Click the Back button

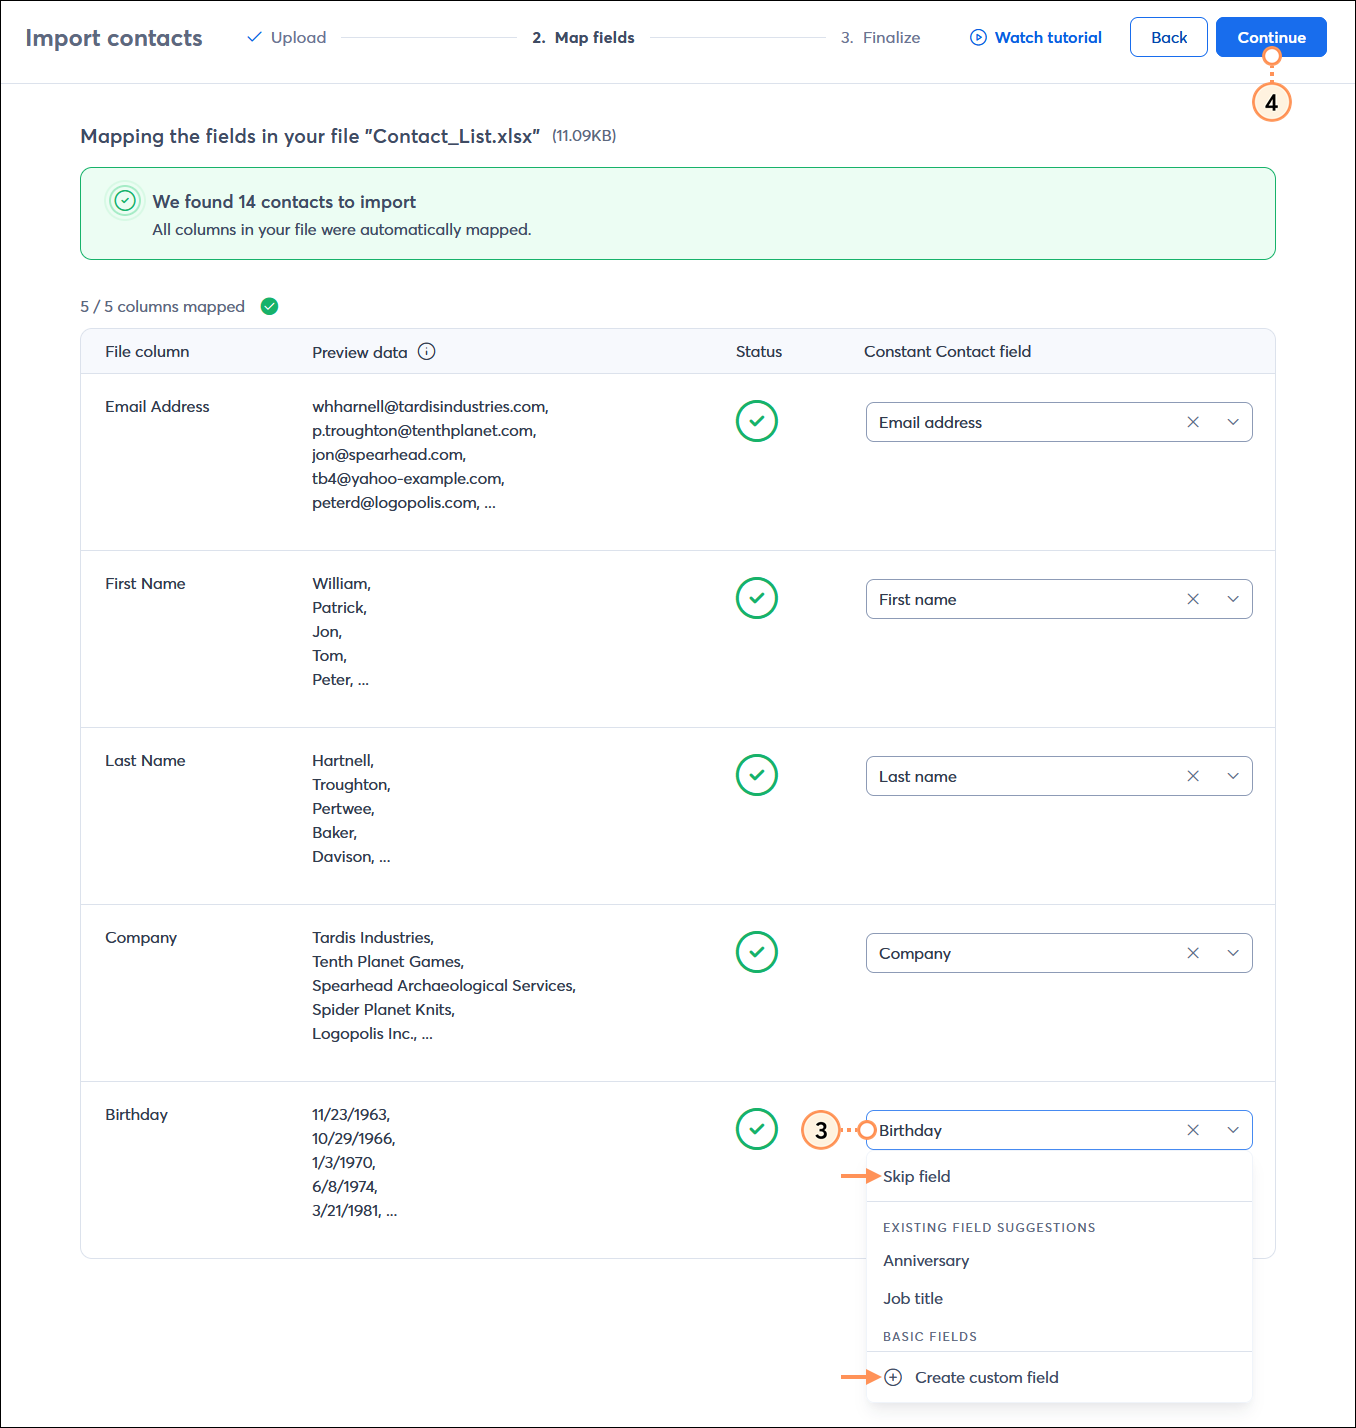click(x=1168, y=37)
